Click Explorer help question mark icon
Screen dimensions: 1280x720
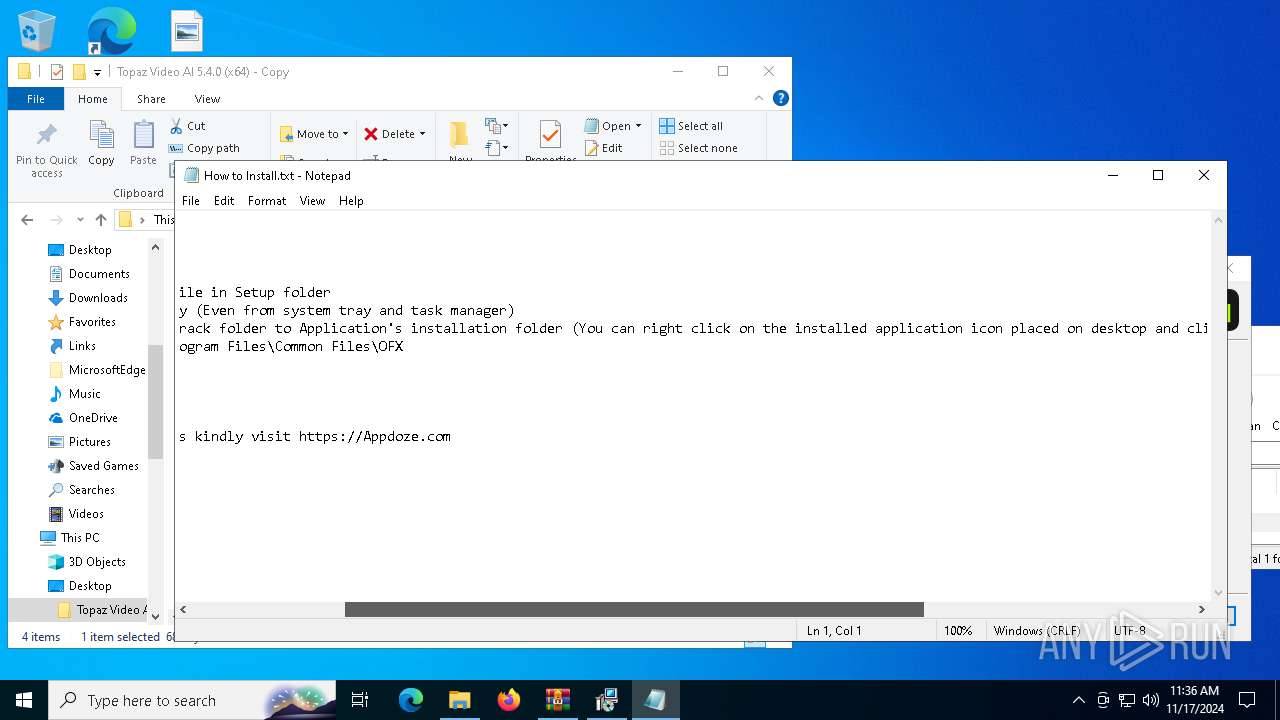[781, 98]
